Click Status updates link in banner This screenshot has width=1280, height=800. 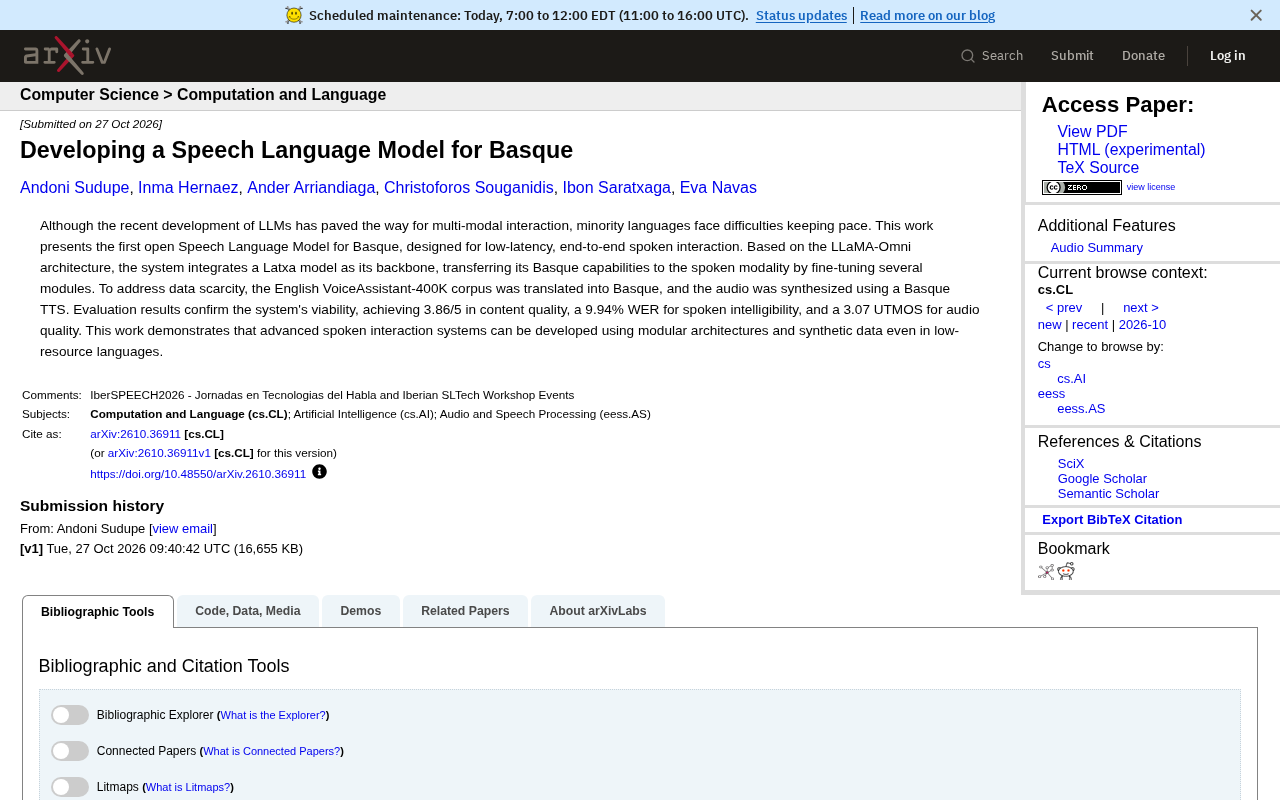tap(801, 15)
